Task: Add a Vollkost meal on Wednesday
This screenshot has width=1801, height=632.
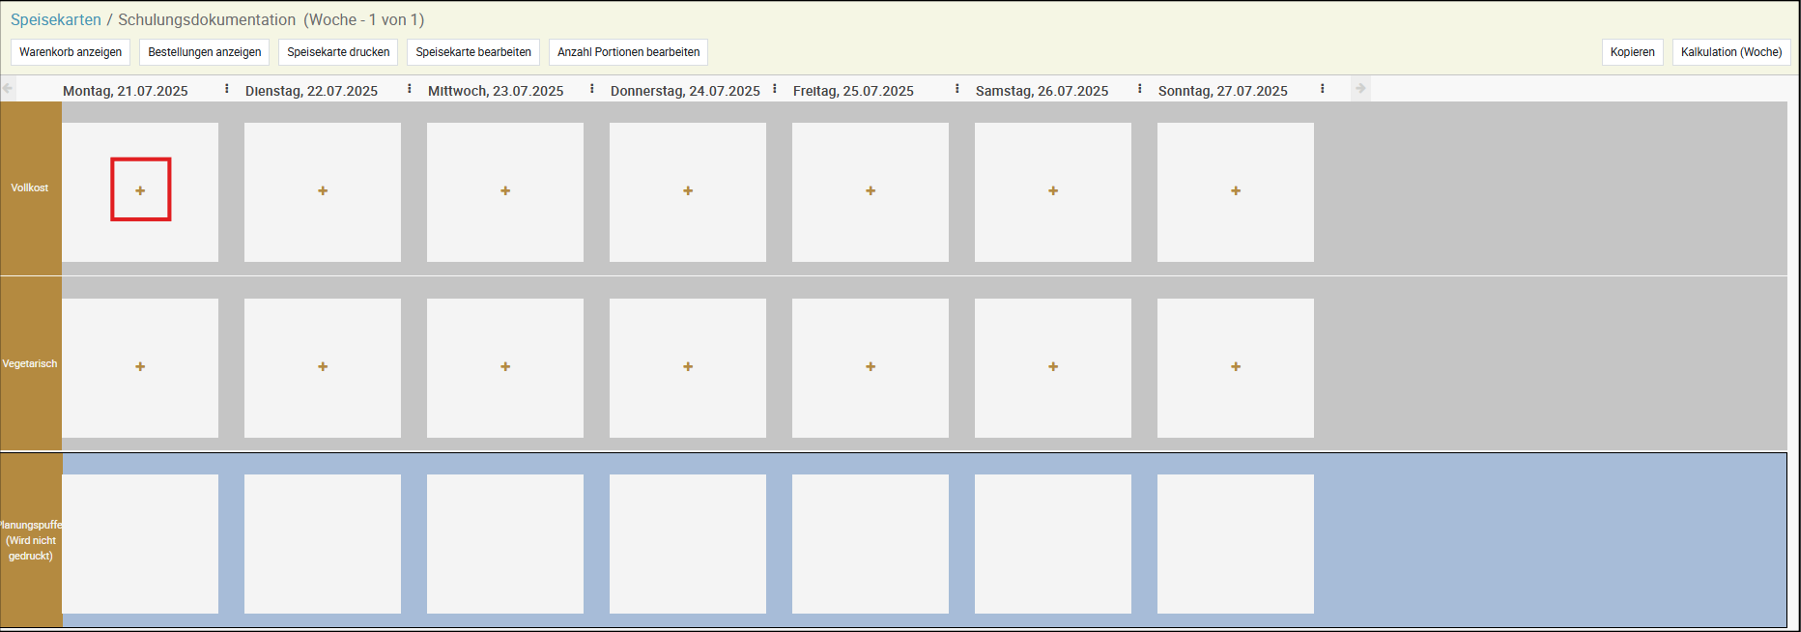Action: point(505,191)
